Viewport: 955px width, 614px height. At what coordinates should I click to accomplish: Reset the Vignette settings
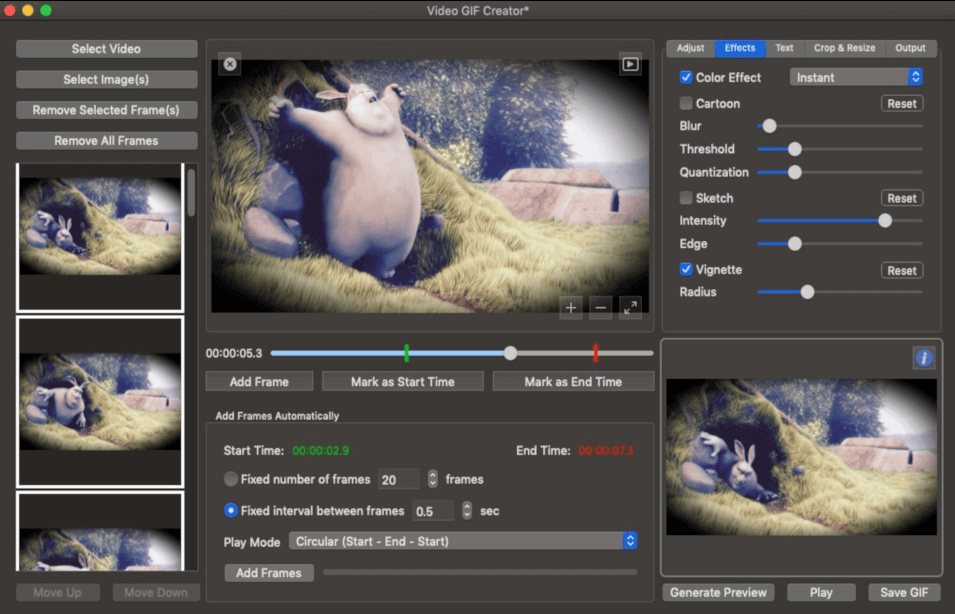click(902, 270)
